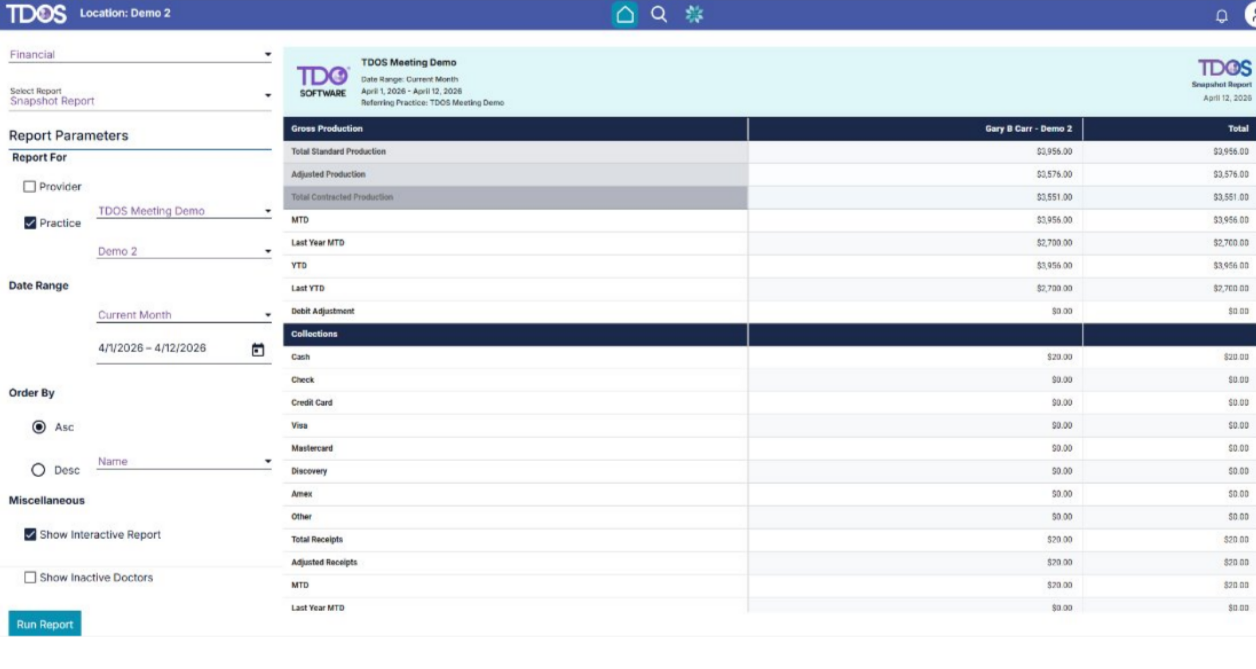The height and width of the screenshot is (669, 1256).
Task: Click the 4/1/2026 date range input field
Action: tap(150, 346)
